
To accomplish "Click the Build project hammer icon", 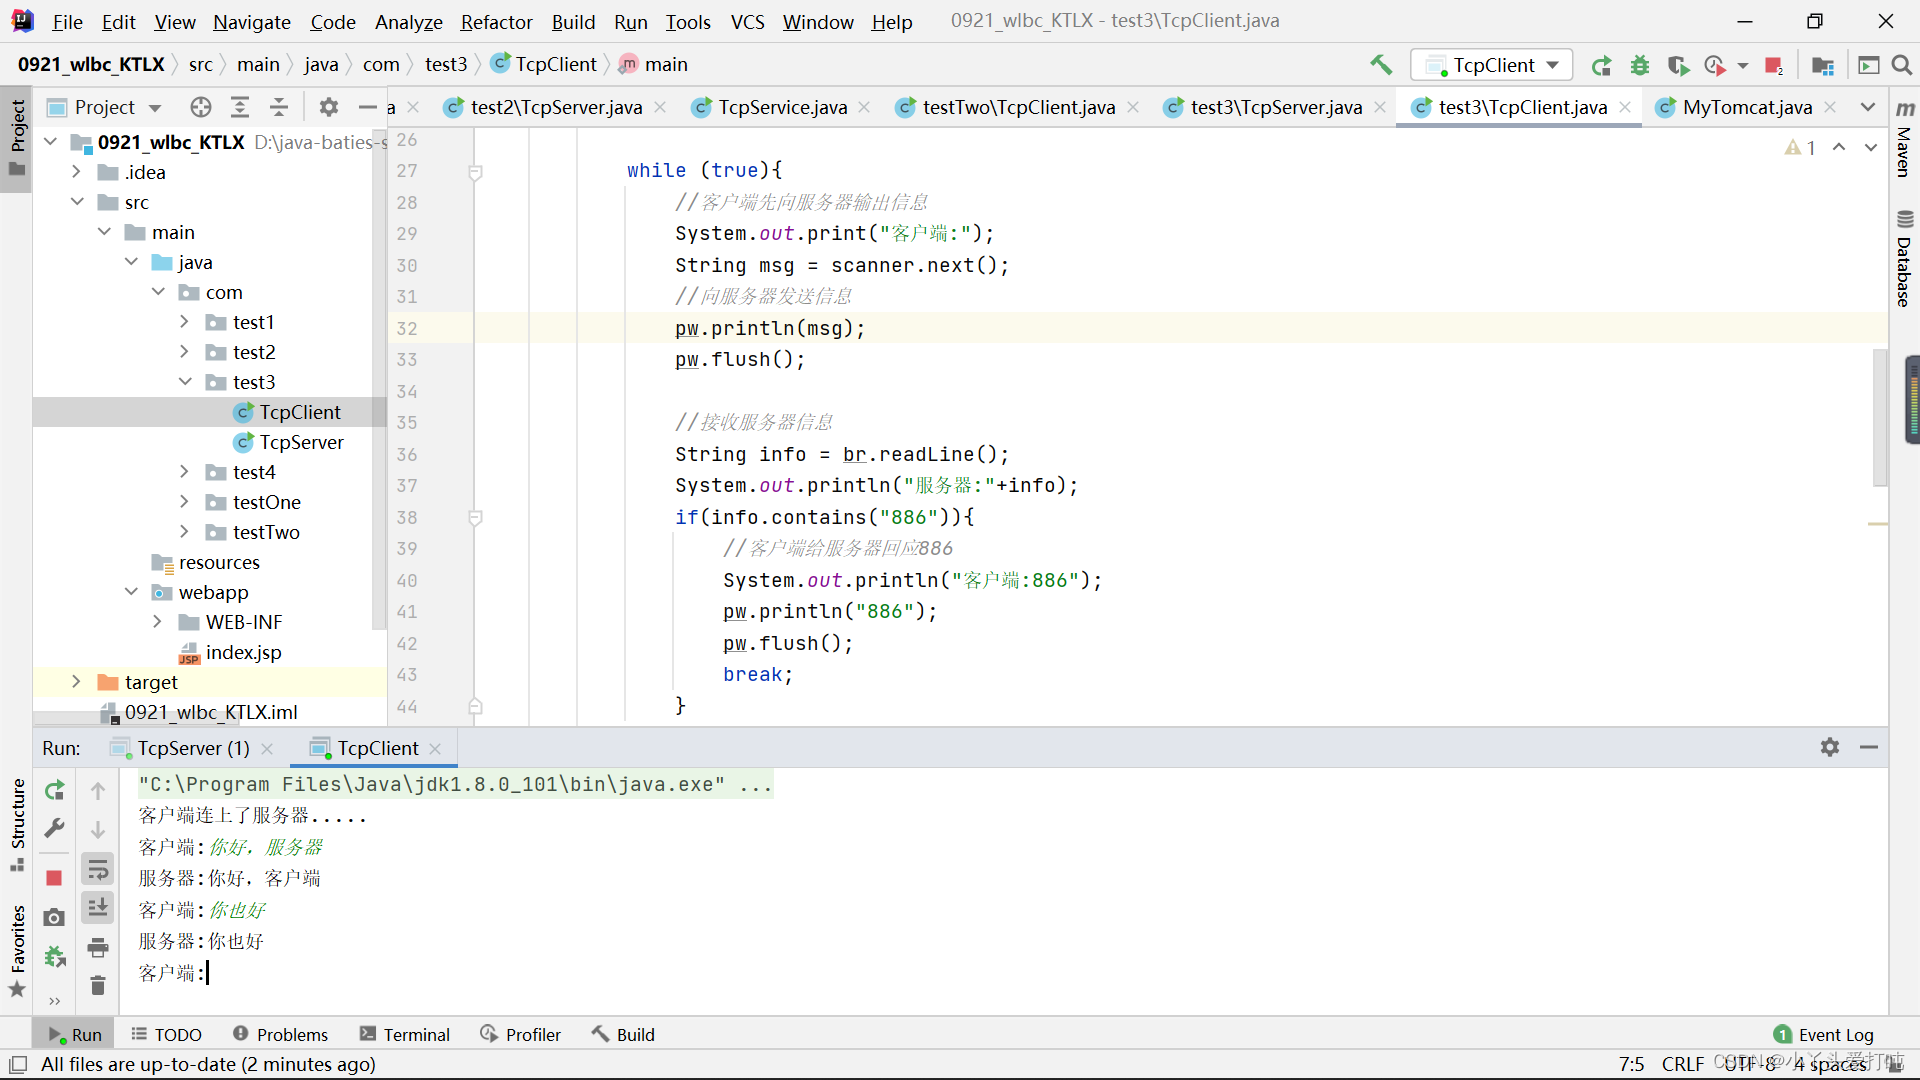I will pos(1381,65).
